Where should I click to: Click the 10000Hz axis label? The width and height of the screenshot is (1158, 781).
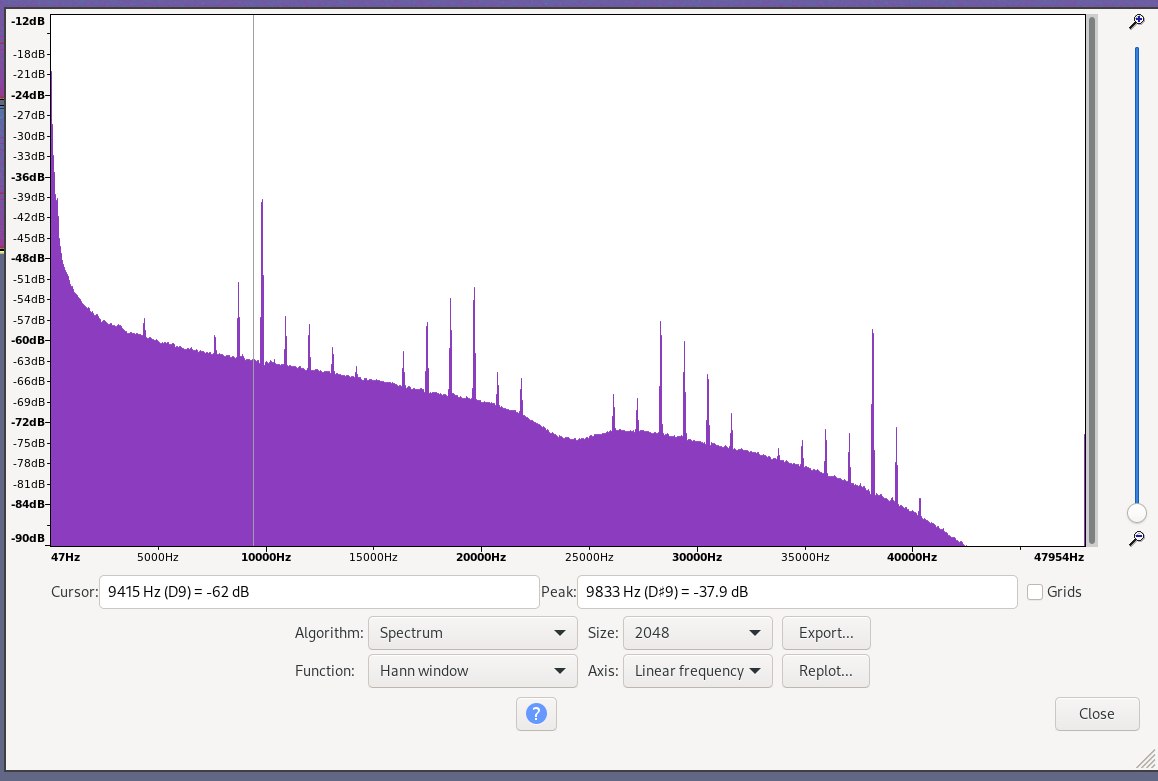(266, 557)
